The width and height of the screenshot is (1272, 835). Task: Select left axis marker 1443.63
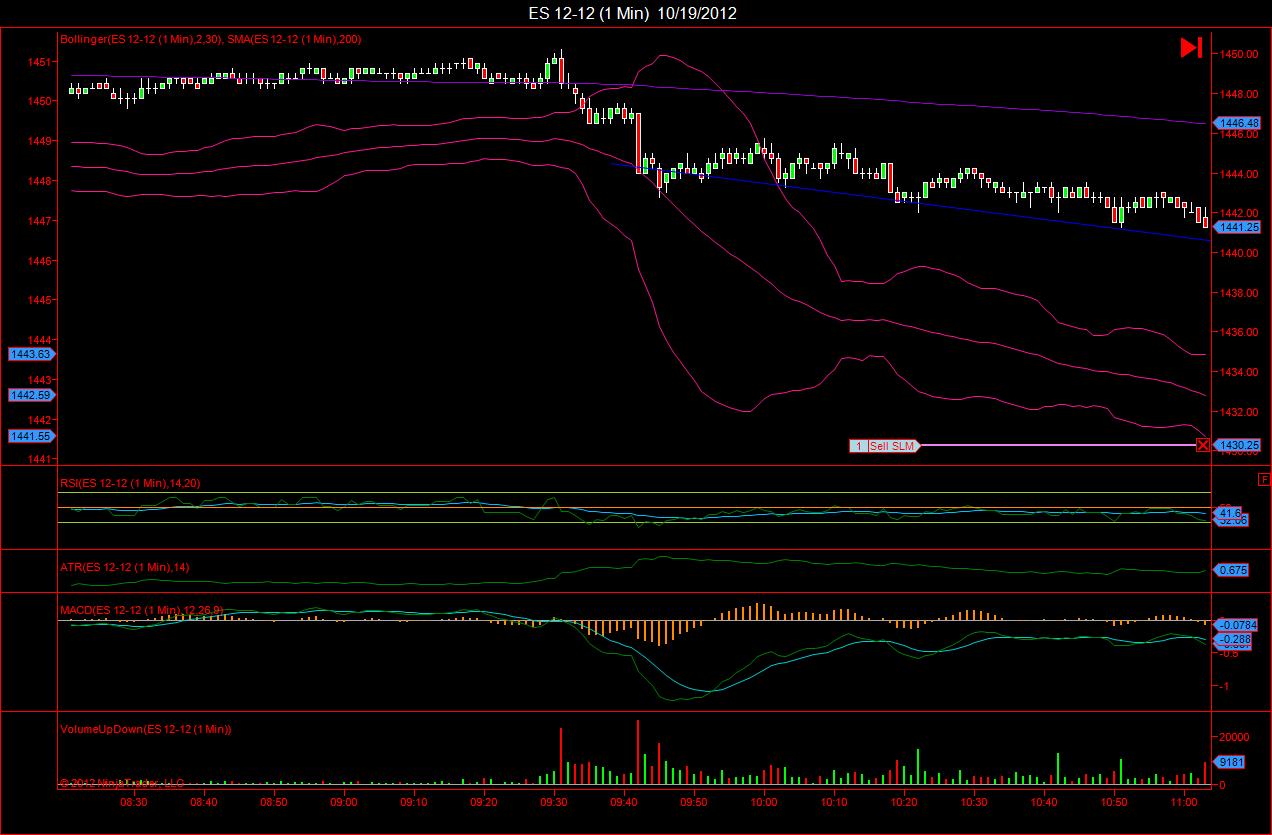32,354
